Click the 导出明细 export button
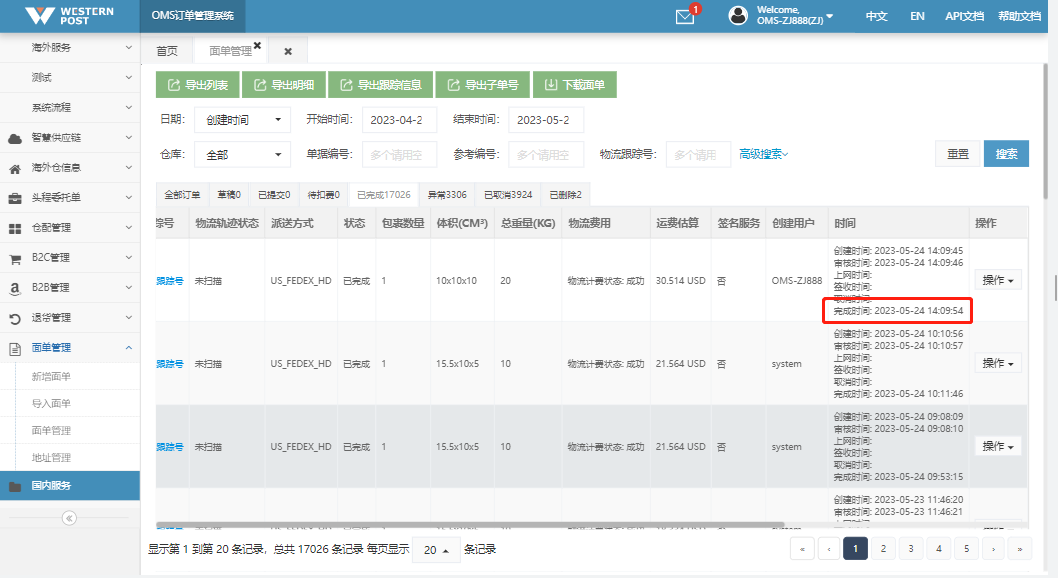Image resolution: width=1058 pixels, height=578 pixels. tap(283, 84)
